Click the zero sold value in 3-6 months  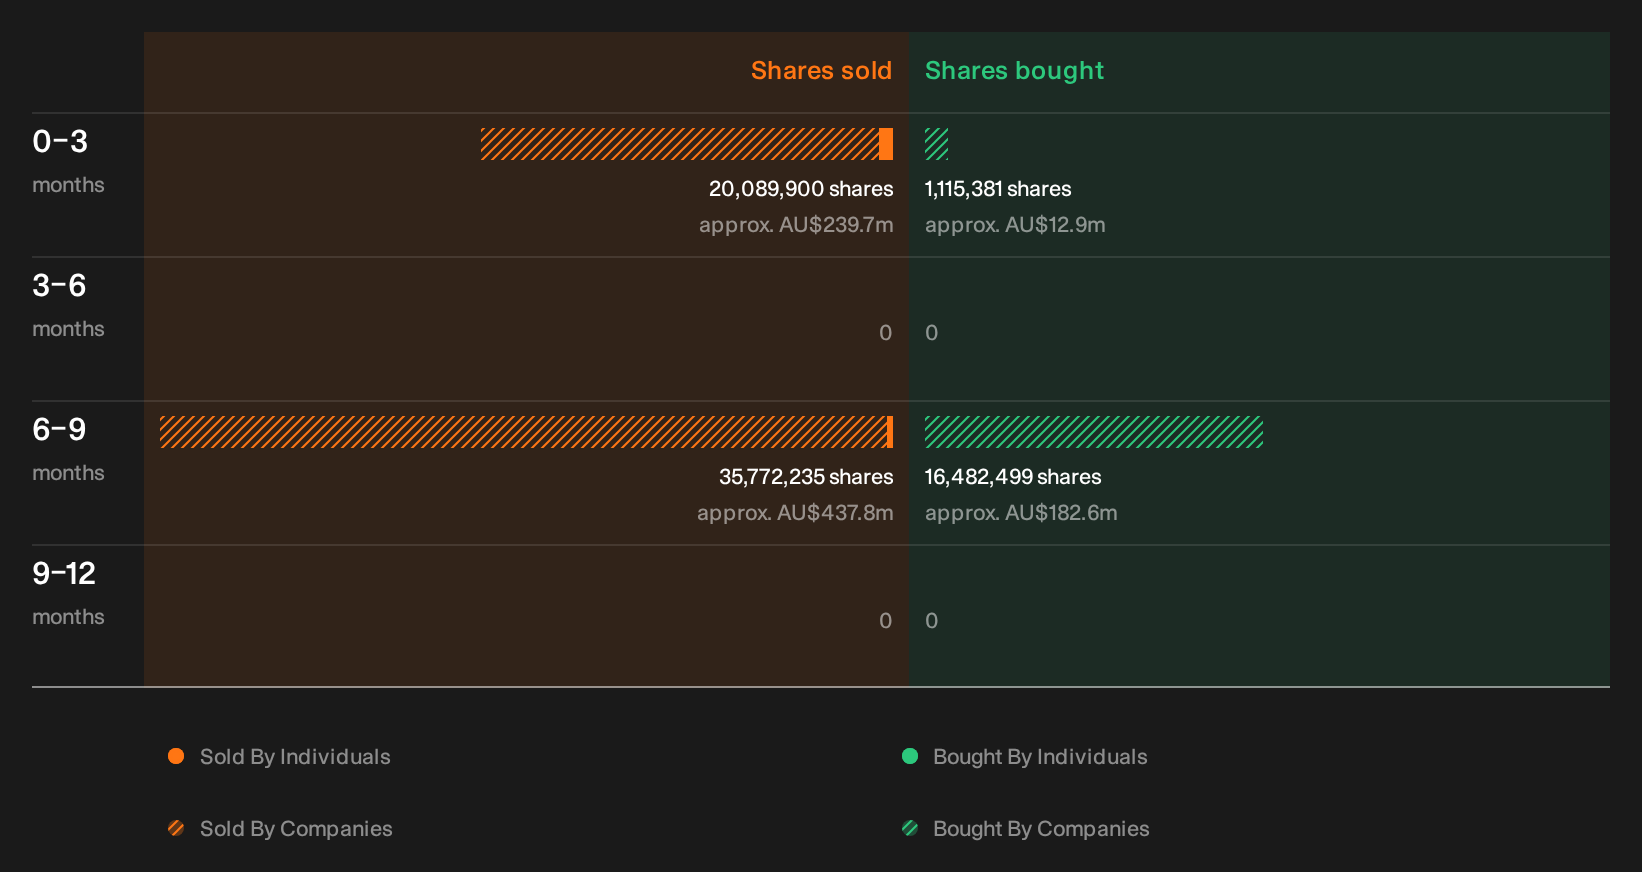tap(886, 333)
